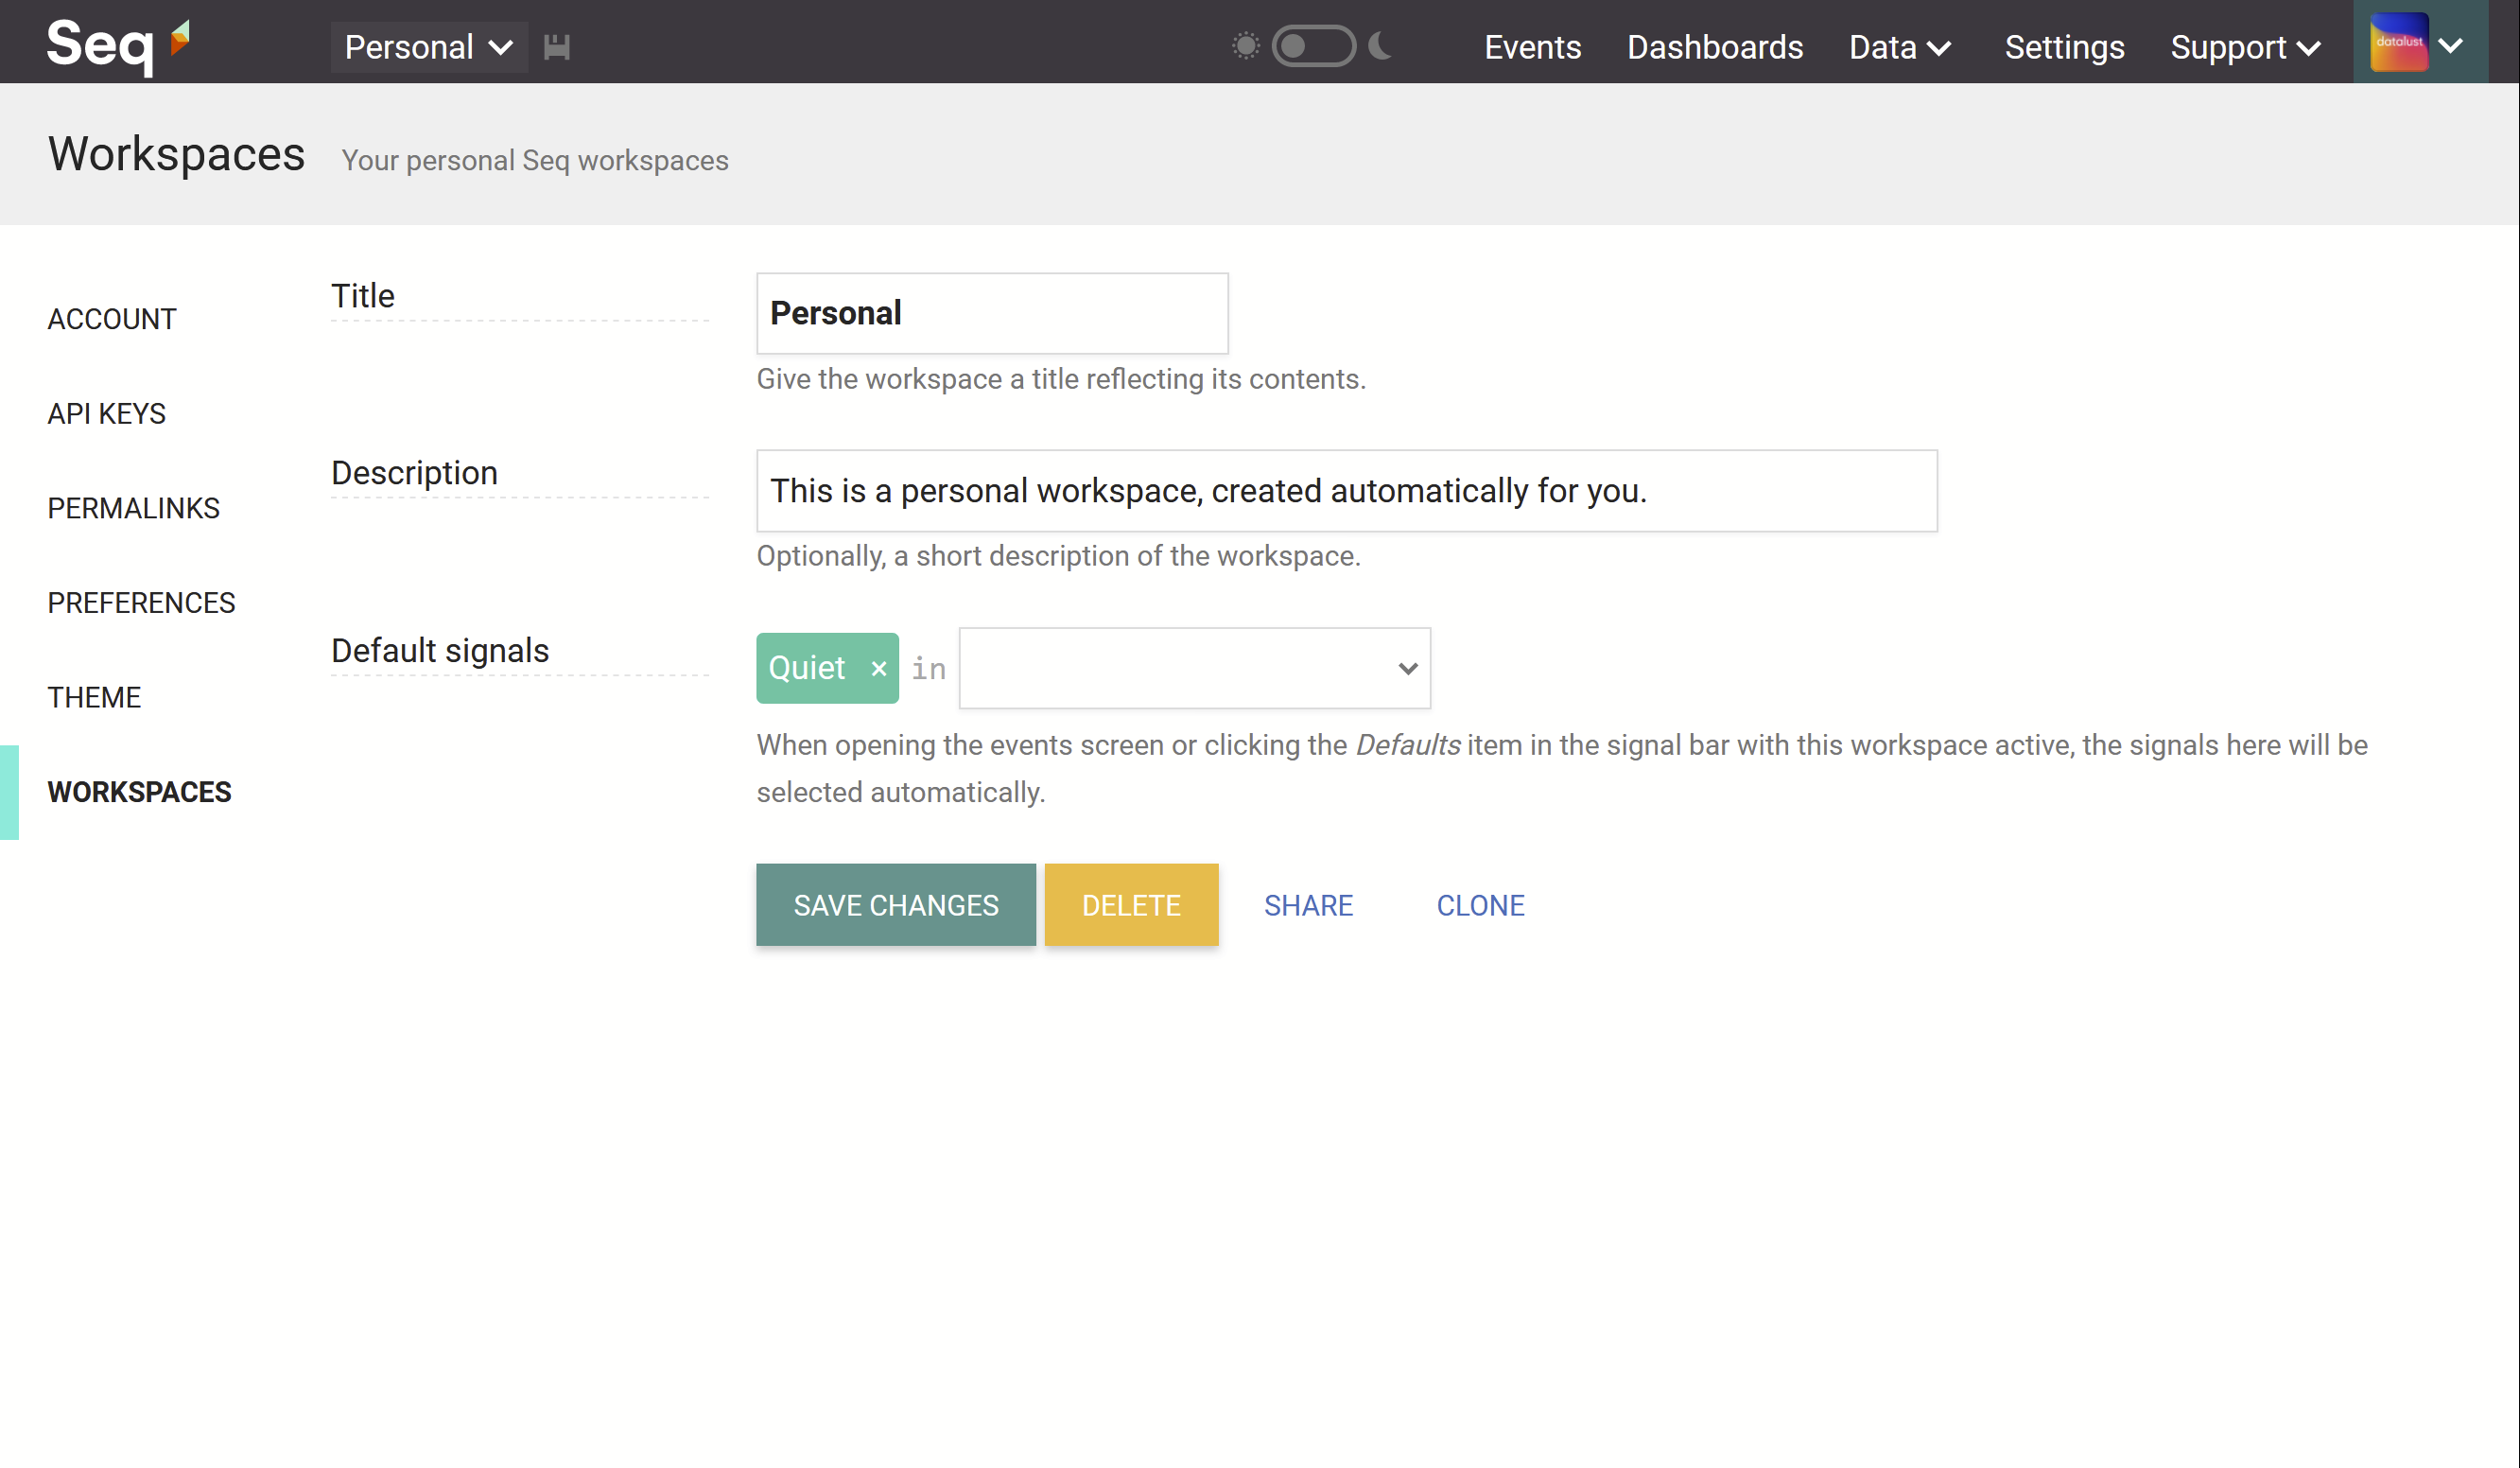Go to Dashboards
The height and width of the screenshot is (1468, 2520).
[1715, 46]
